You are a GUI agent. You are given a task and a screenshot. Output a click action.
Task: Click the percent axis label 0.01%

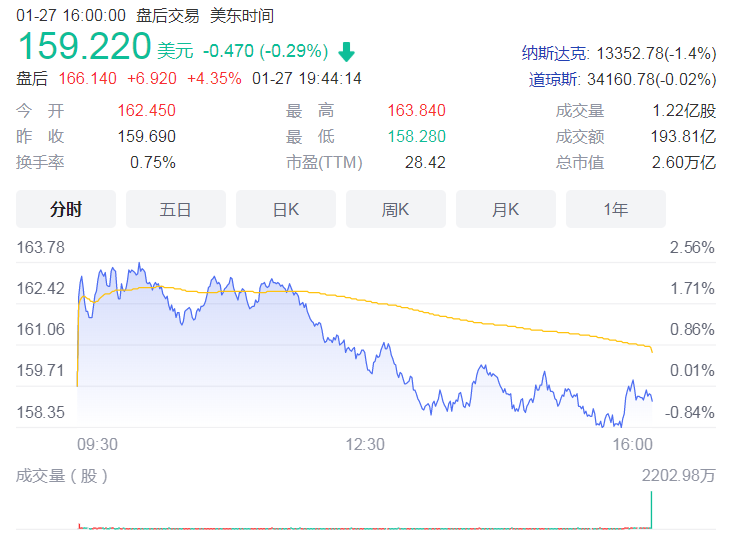[692, 371]
